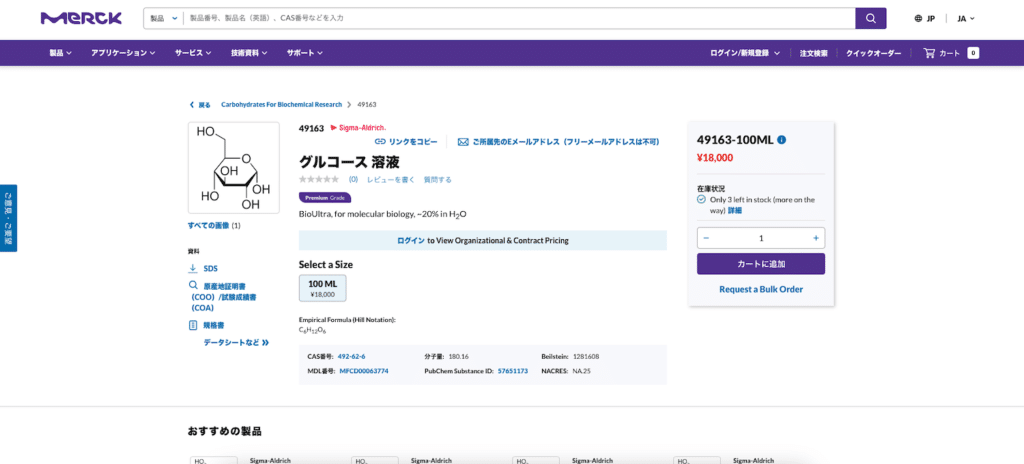
Task: Increase quantity with plus button
Action: coord(815,238)
